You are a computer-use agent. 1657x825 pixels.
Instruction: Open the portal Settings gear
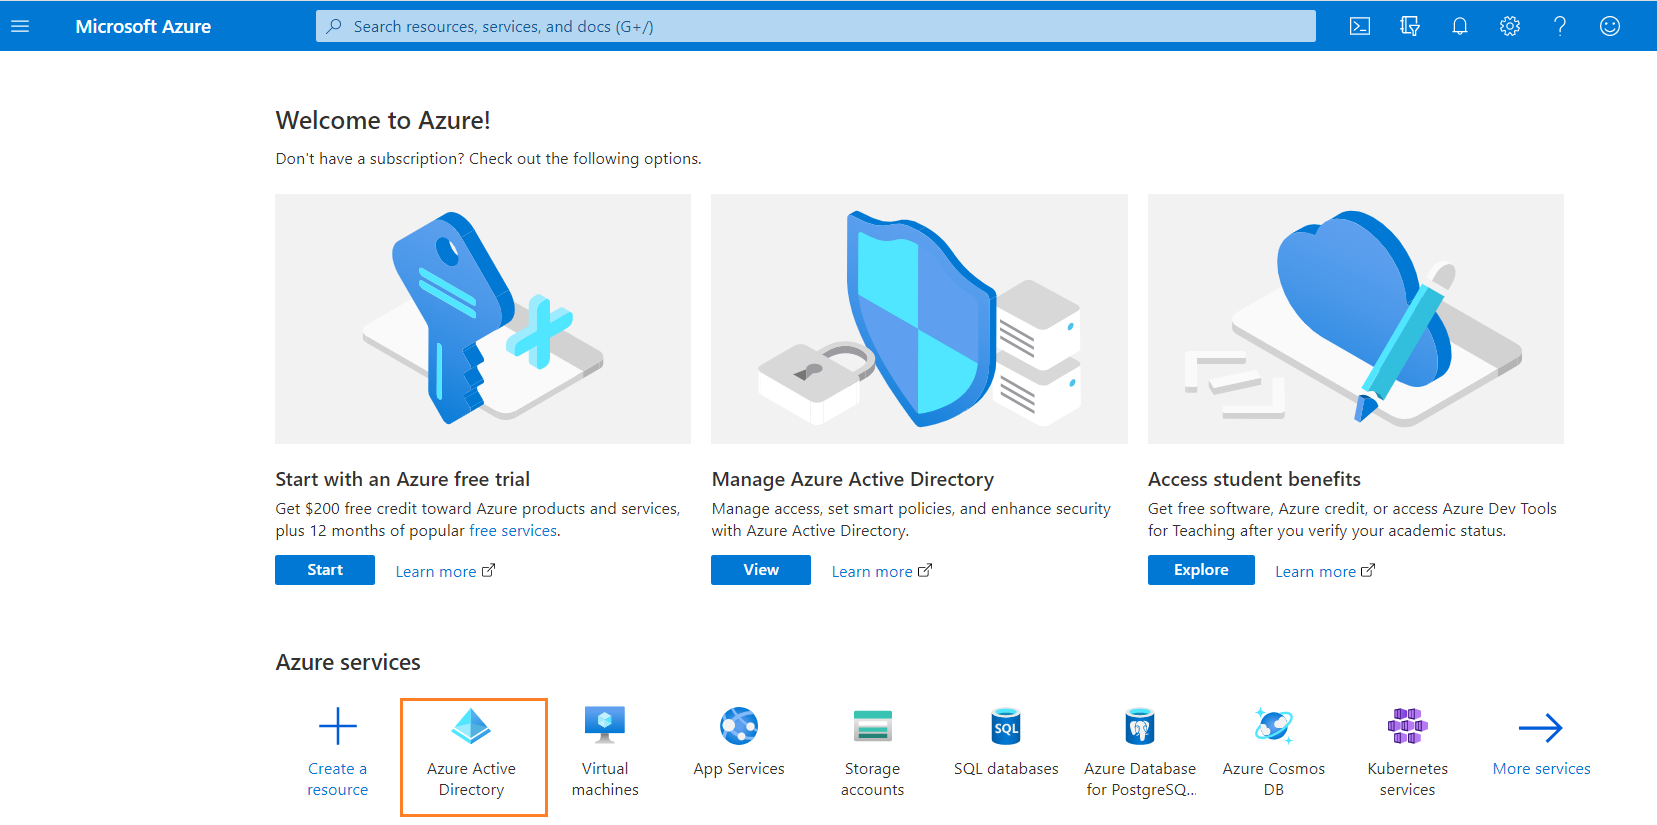pyautogui.click(x=1509, y=26)
